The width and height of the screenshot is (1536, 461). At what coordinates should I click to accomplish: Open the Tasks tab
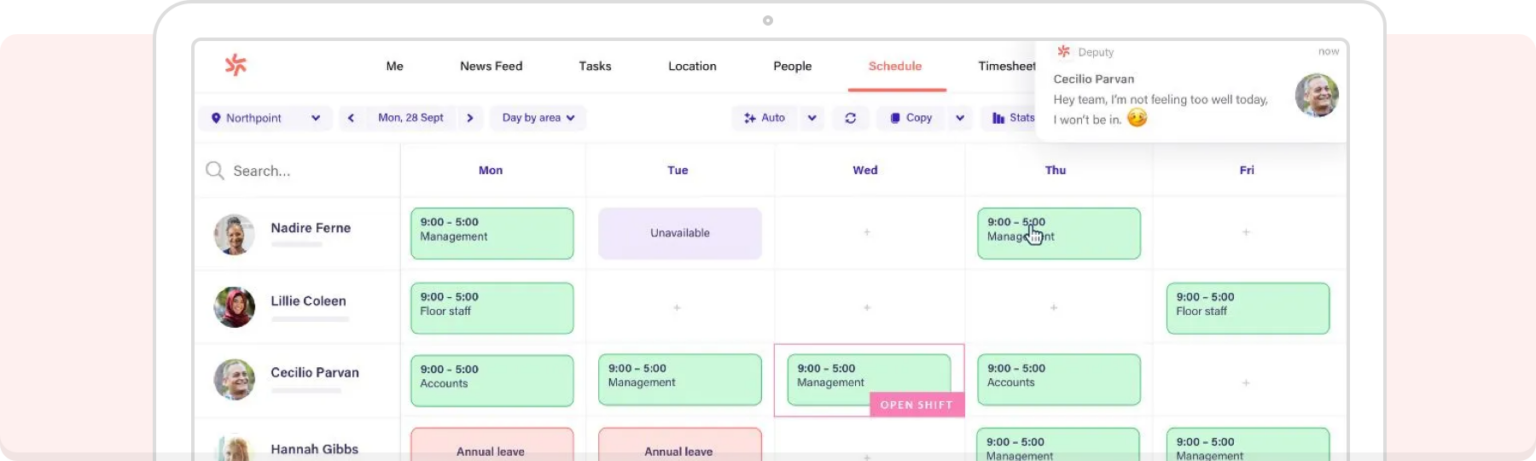tap(595, 66)
